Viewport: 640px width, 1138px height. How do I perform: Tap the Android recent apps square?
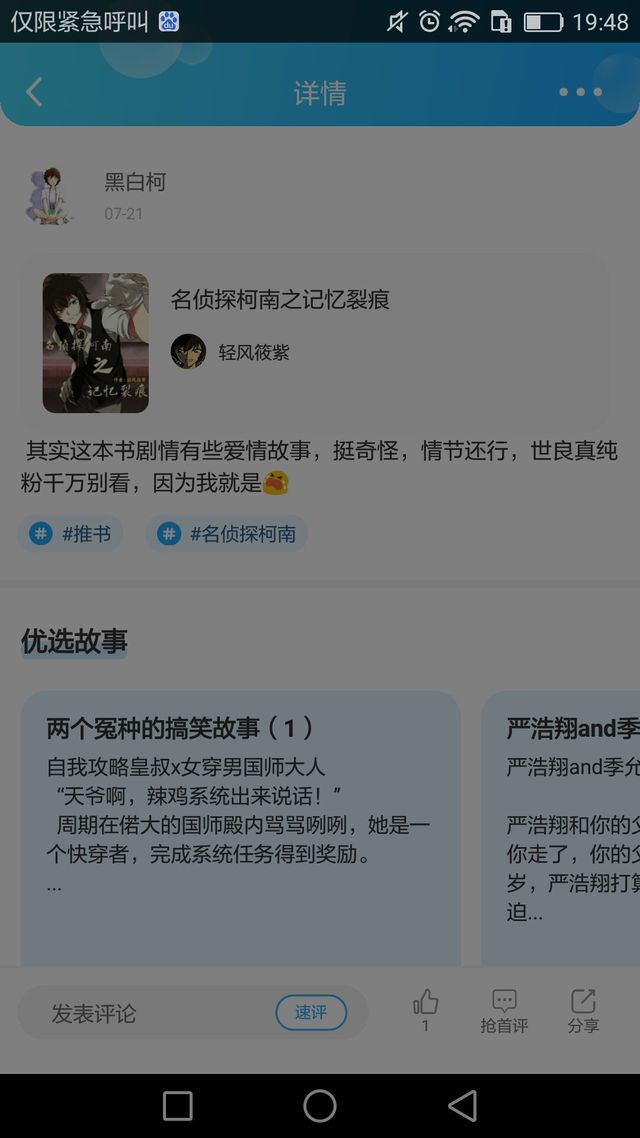pos(178,1106)
